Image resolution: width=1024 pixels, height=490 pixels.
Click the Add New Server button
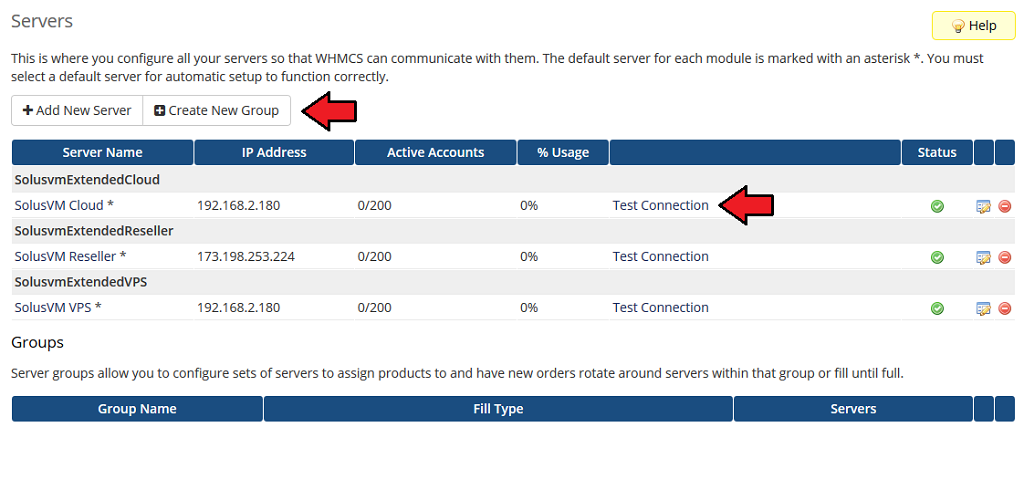[x=77, y=110]
